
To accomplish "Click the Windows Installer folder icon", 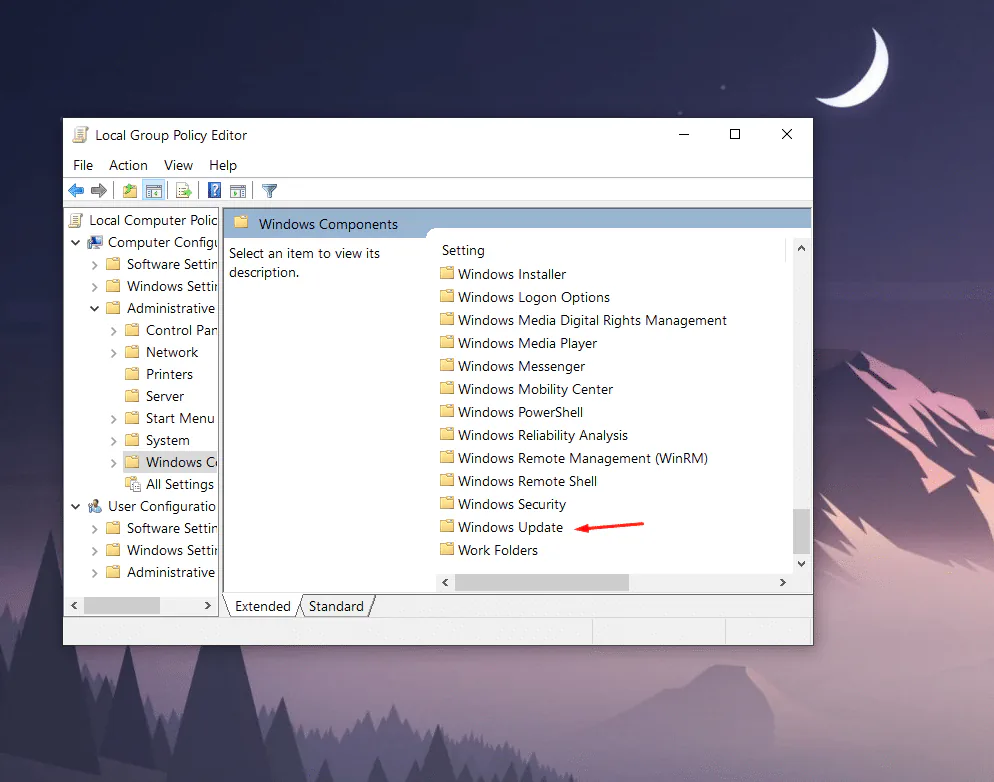I will click(x=447, y=273).
